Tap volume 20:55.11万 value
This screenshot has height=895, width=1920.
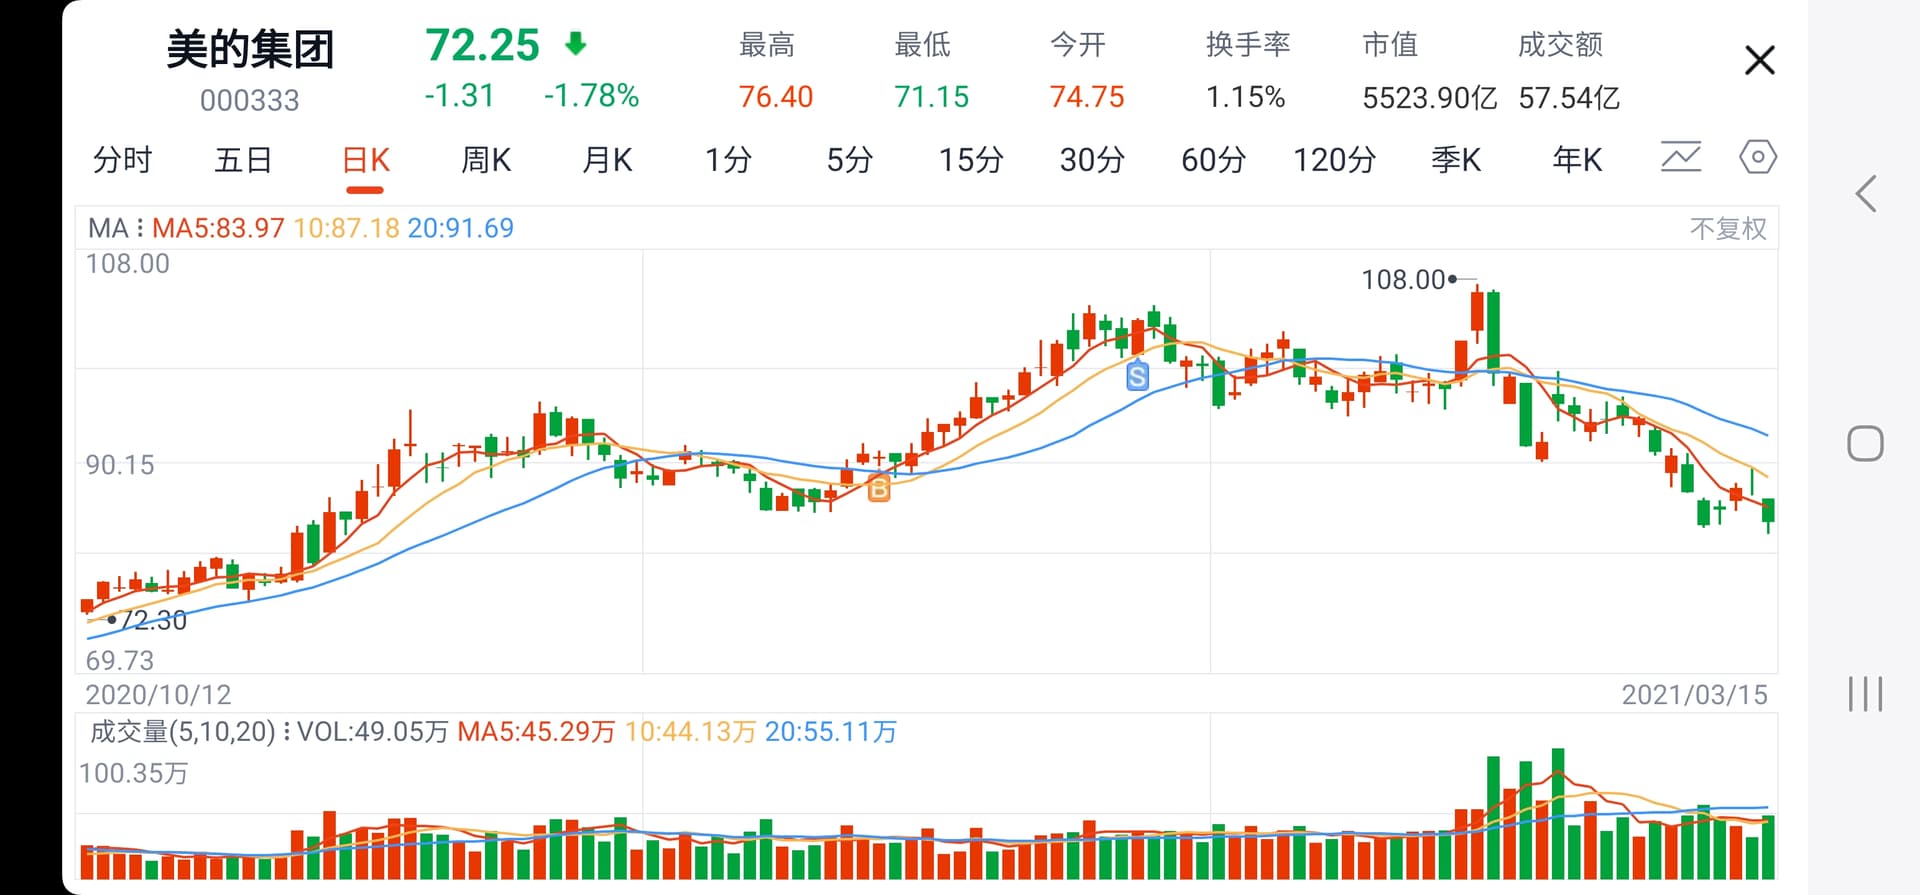coord(831,732)
